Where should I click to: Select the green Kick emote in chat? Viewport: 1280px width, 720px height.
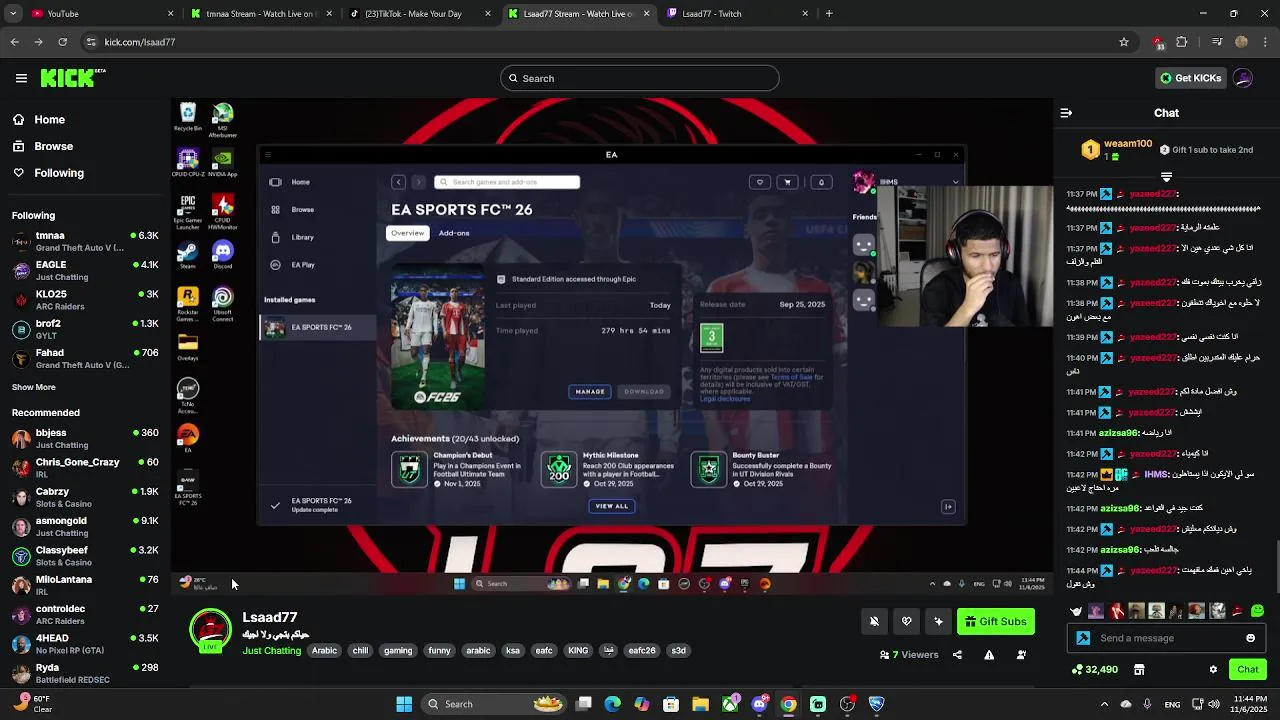tap(1257, 611)
